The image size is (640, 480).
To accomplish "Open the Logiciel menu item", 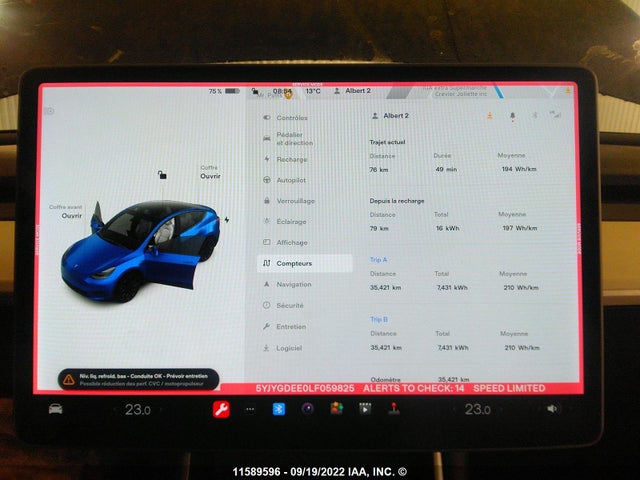I will (x=291, y=348).
